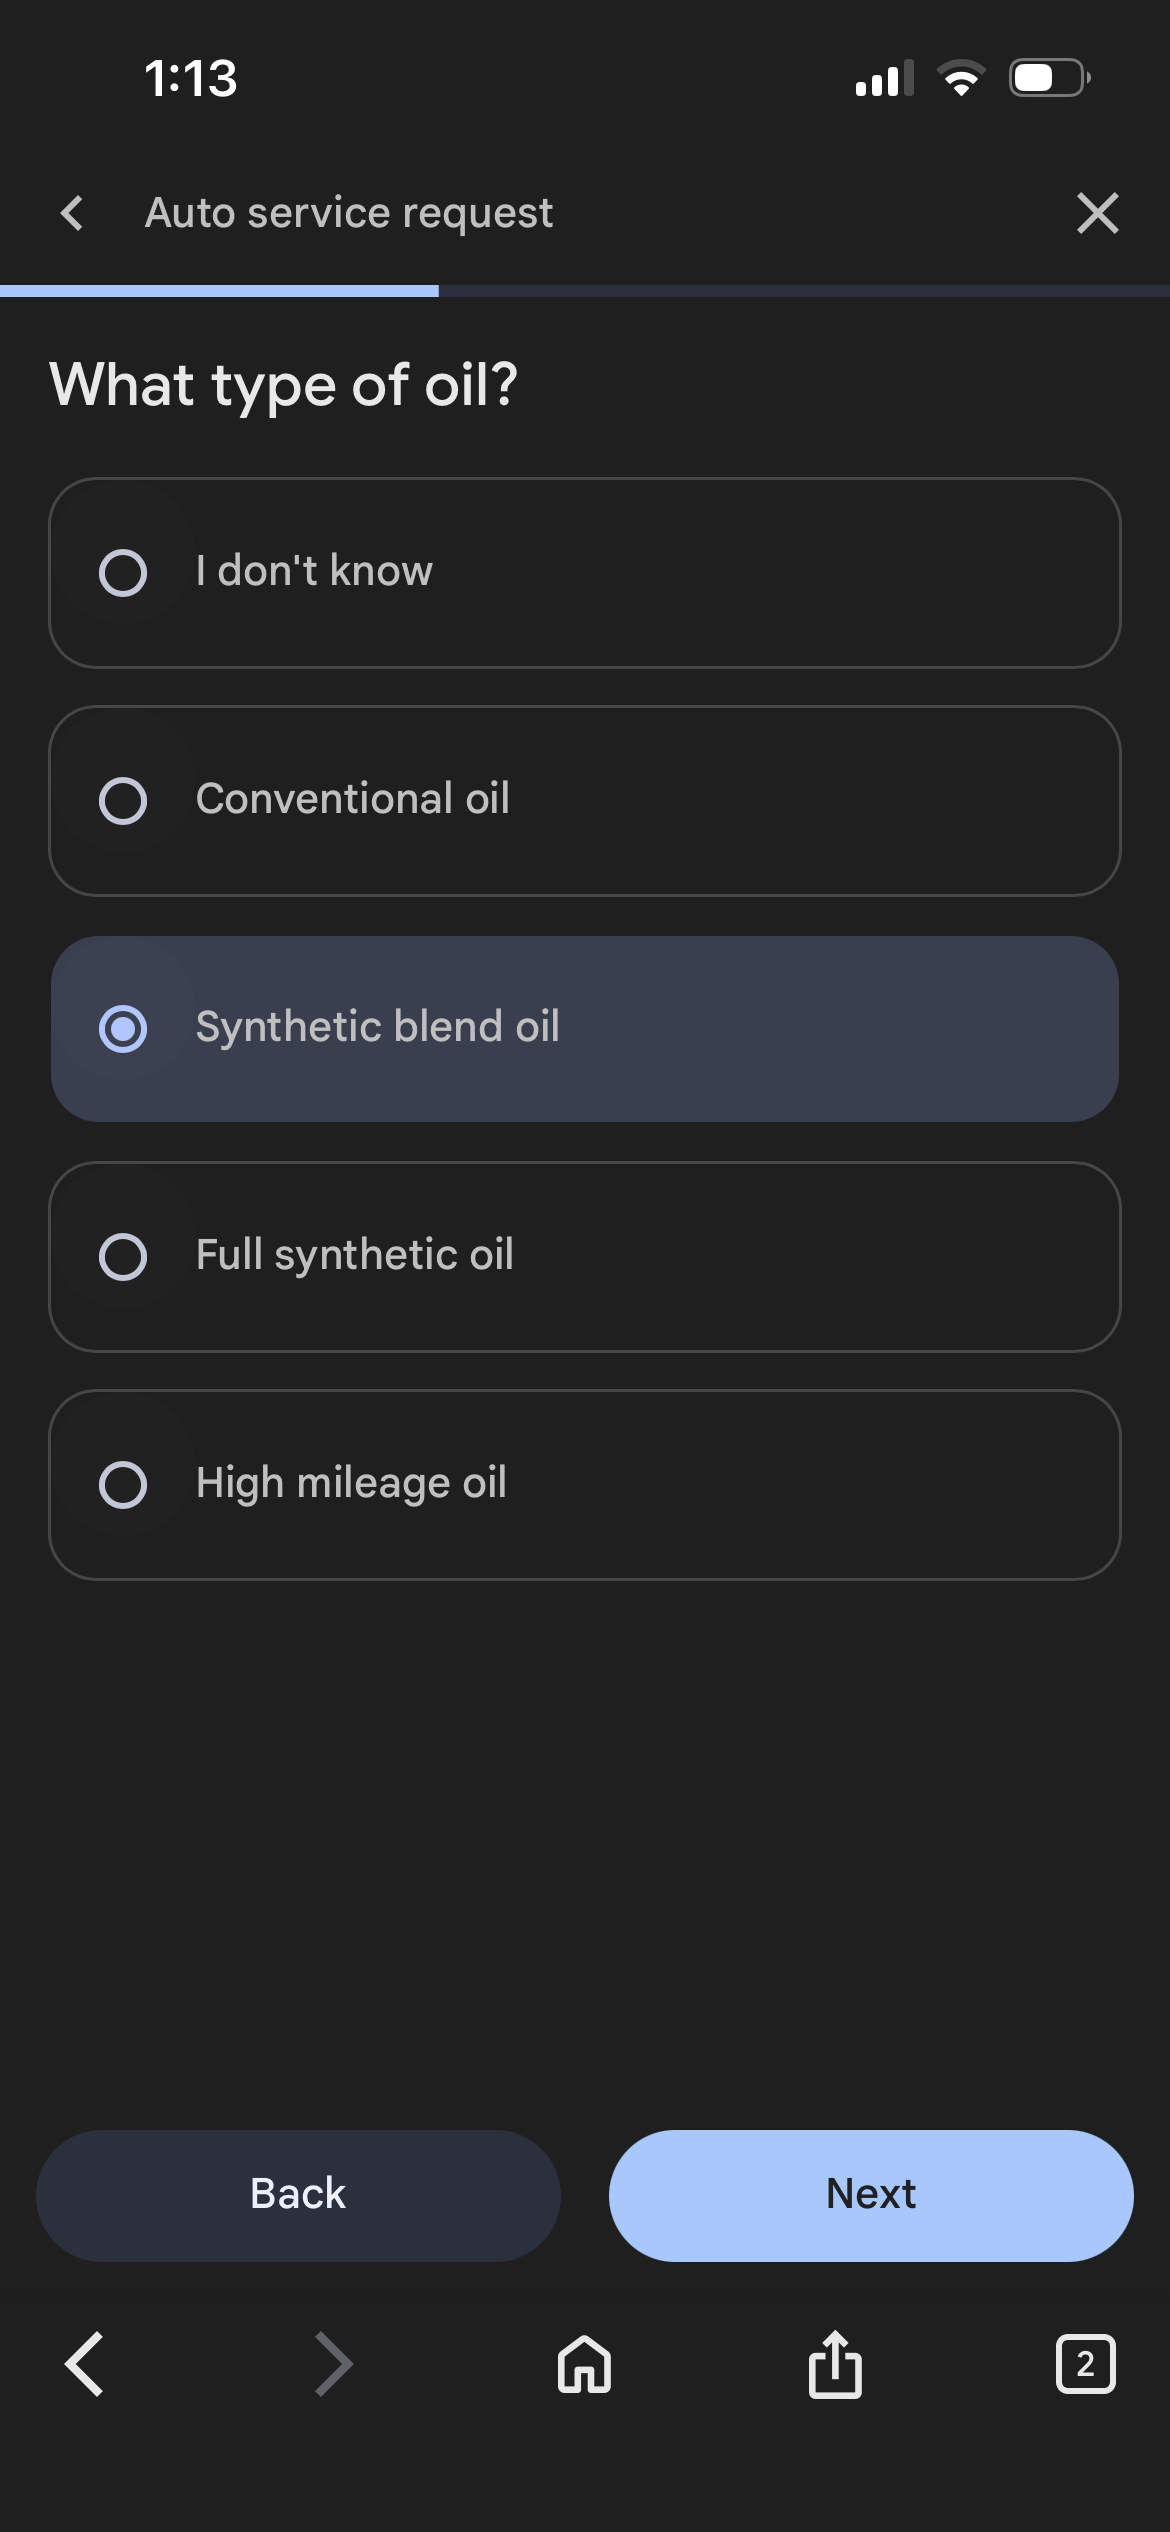Image resolution: width=1170 pixels, height=2532 pixels.
Task: Tap the battery icon in status bar
Action: tap(1049, 78)
